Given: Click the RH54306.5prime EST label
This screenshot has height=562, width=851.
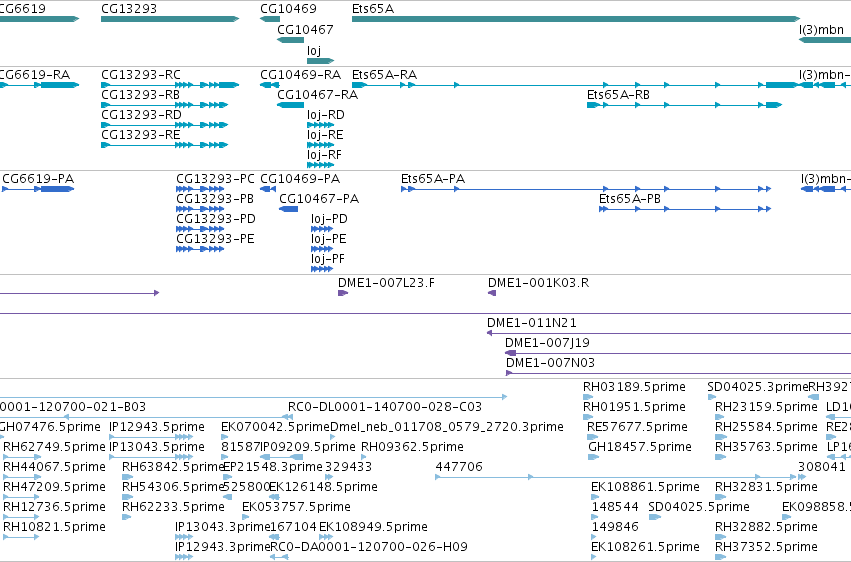Looking at the screenshot, I should pos(173,487).
